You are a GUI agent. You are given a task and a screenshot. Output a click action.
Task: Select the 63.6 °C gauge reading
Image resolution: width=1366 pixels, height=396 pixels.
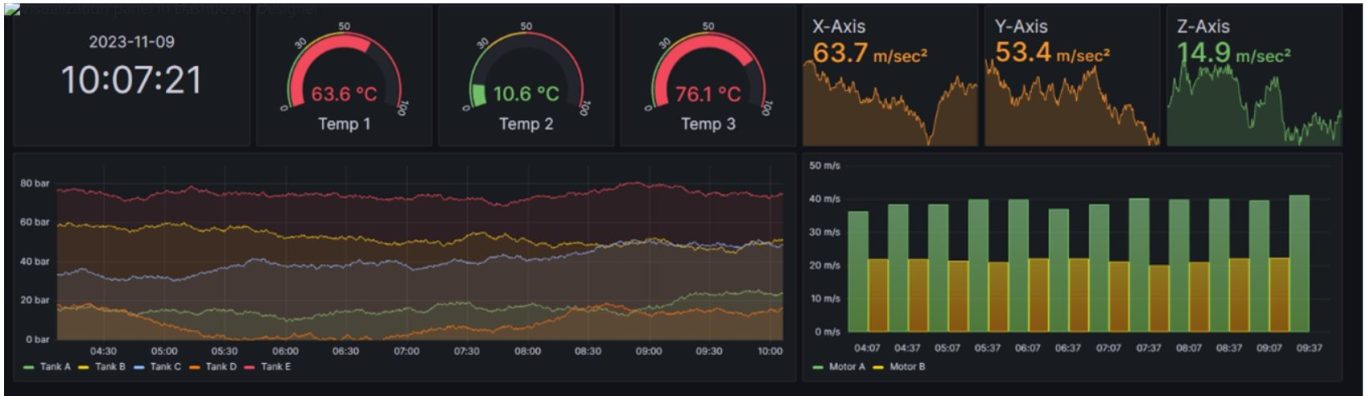(344, 95)
